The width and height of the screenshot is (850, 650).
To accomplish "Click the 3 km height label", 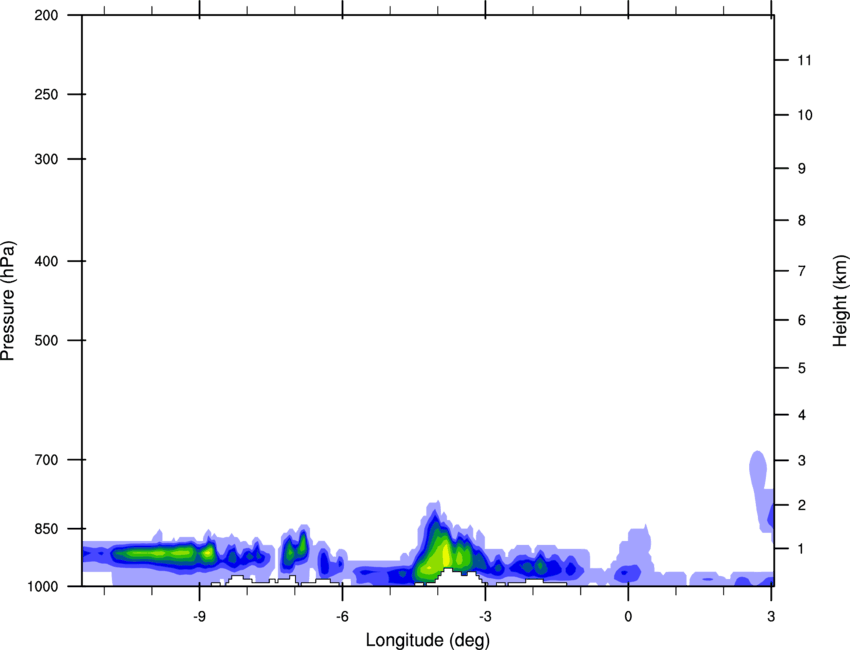I will point(802,461).
